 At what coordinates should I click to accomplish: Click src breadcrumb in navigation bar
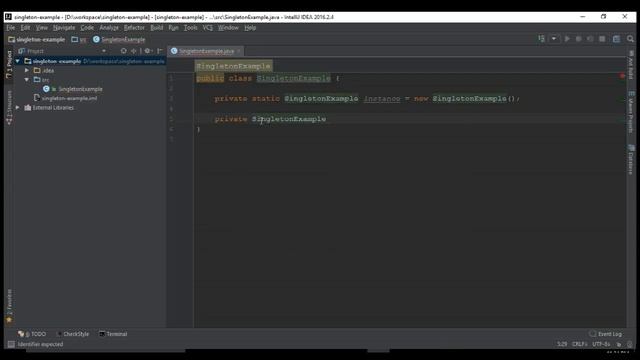pos(79,40)
